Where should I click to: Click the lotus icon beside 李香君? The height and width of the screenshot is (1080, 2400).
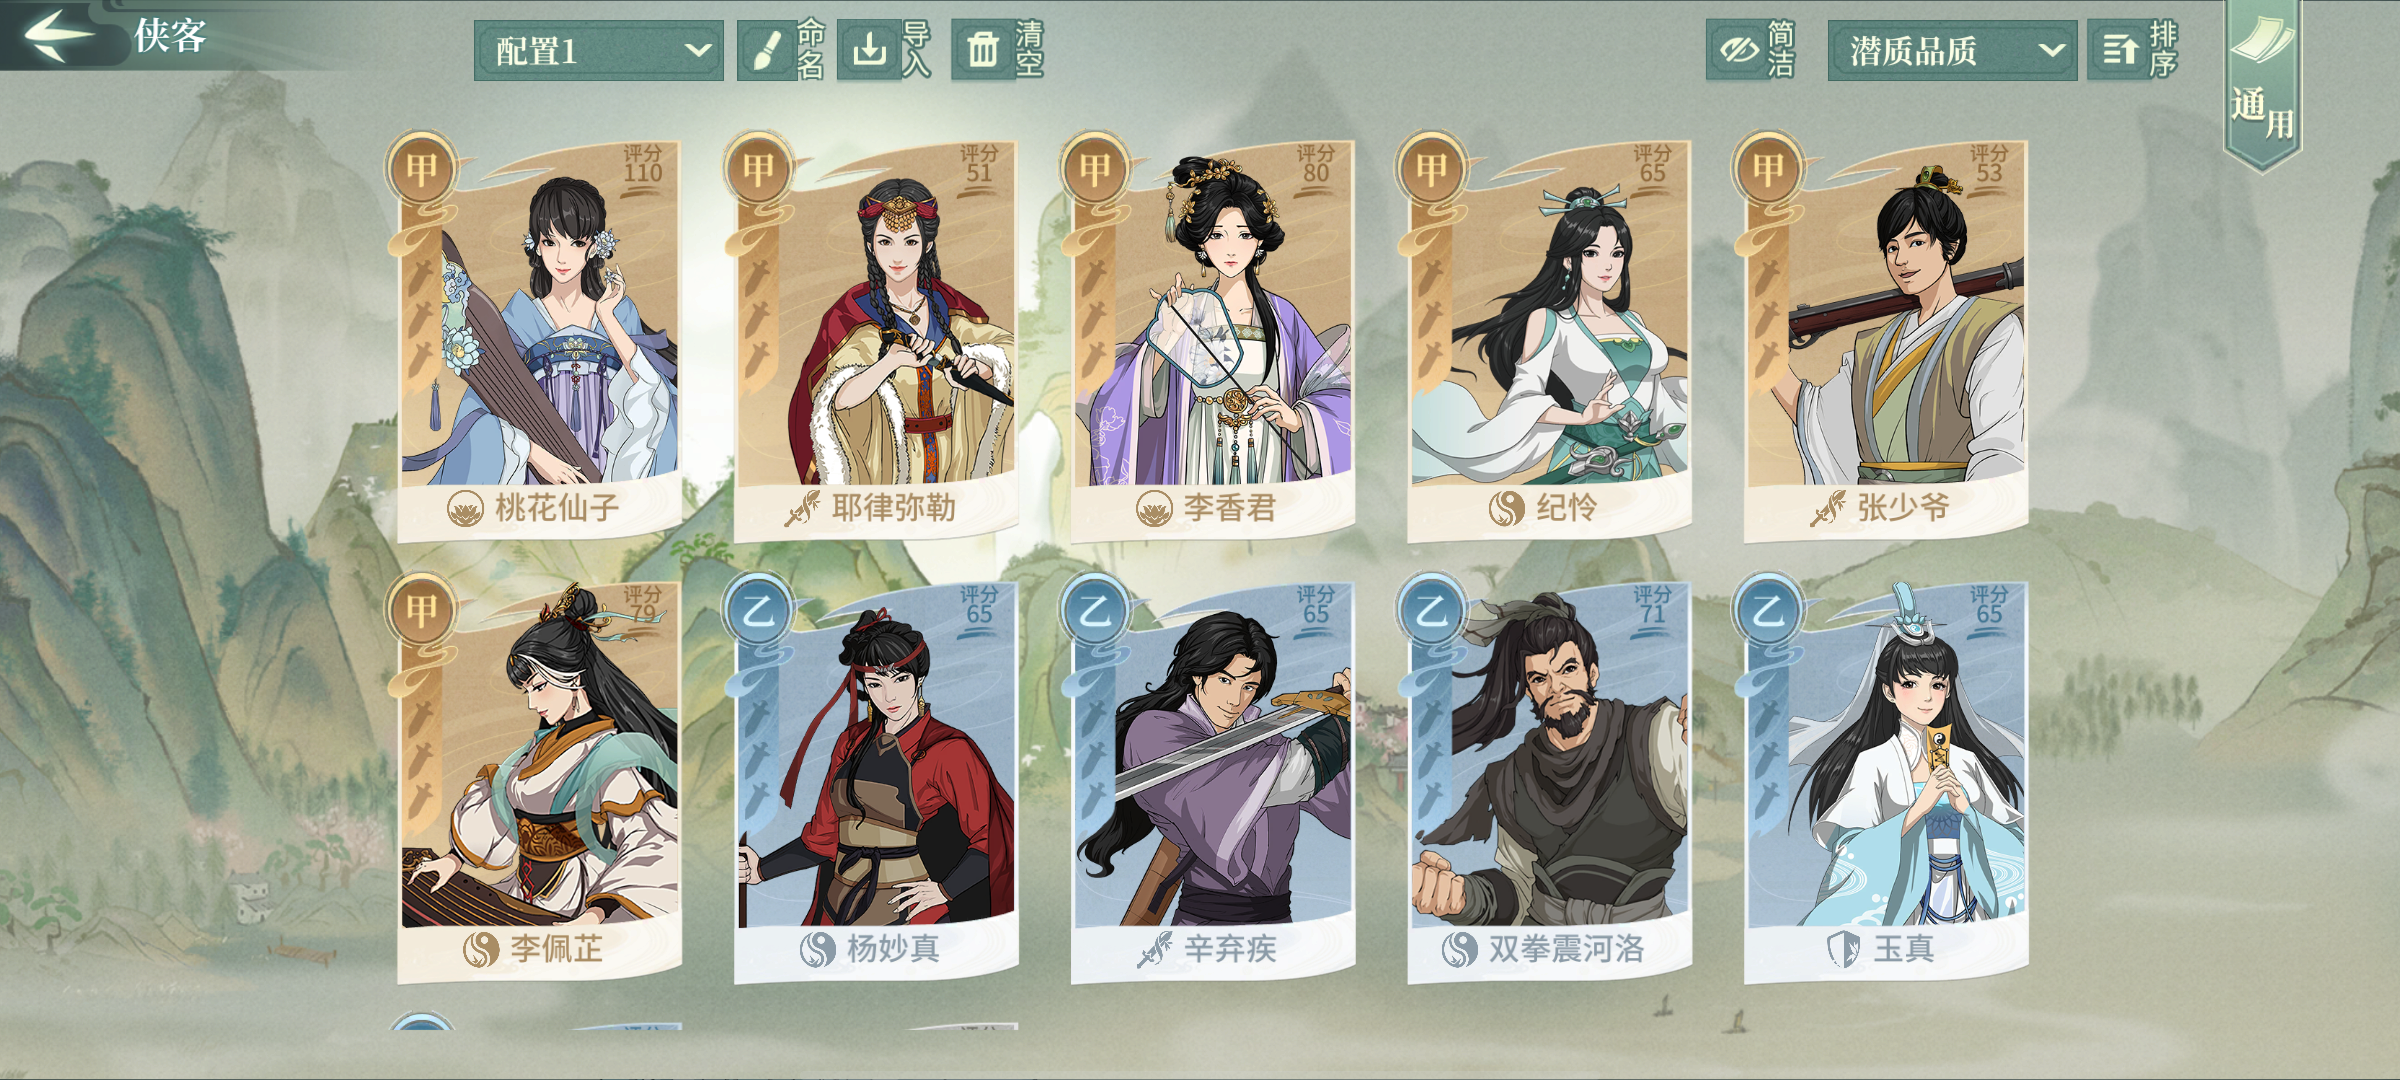[1155, 508]
